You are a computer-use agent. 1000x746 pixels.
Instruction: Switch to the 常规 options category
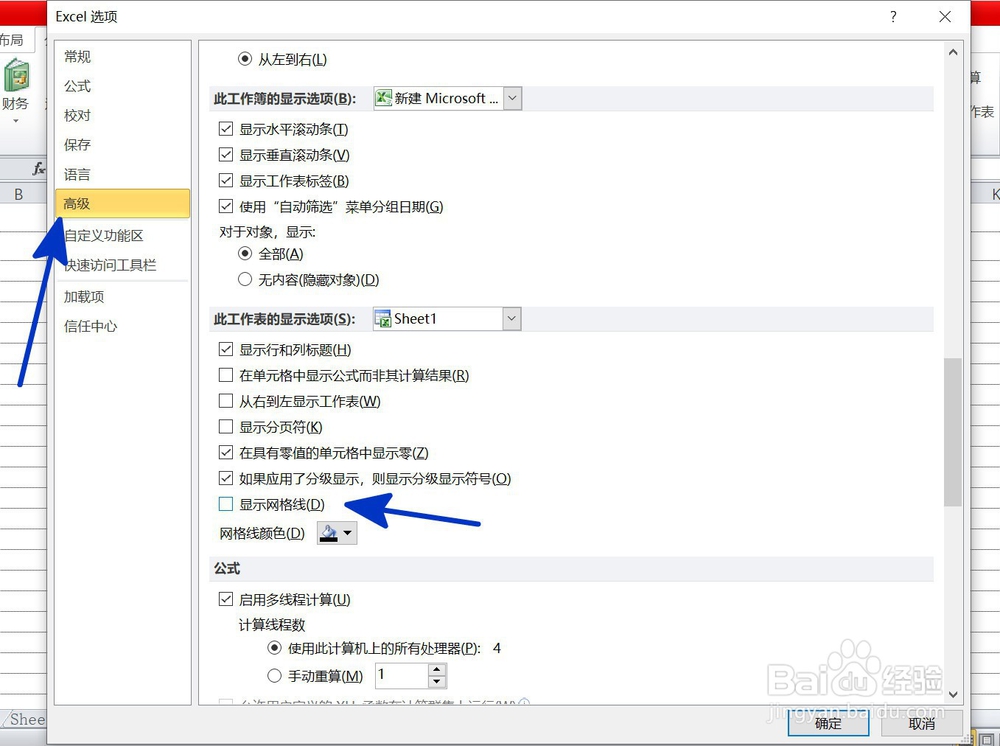point(77,57)
